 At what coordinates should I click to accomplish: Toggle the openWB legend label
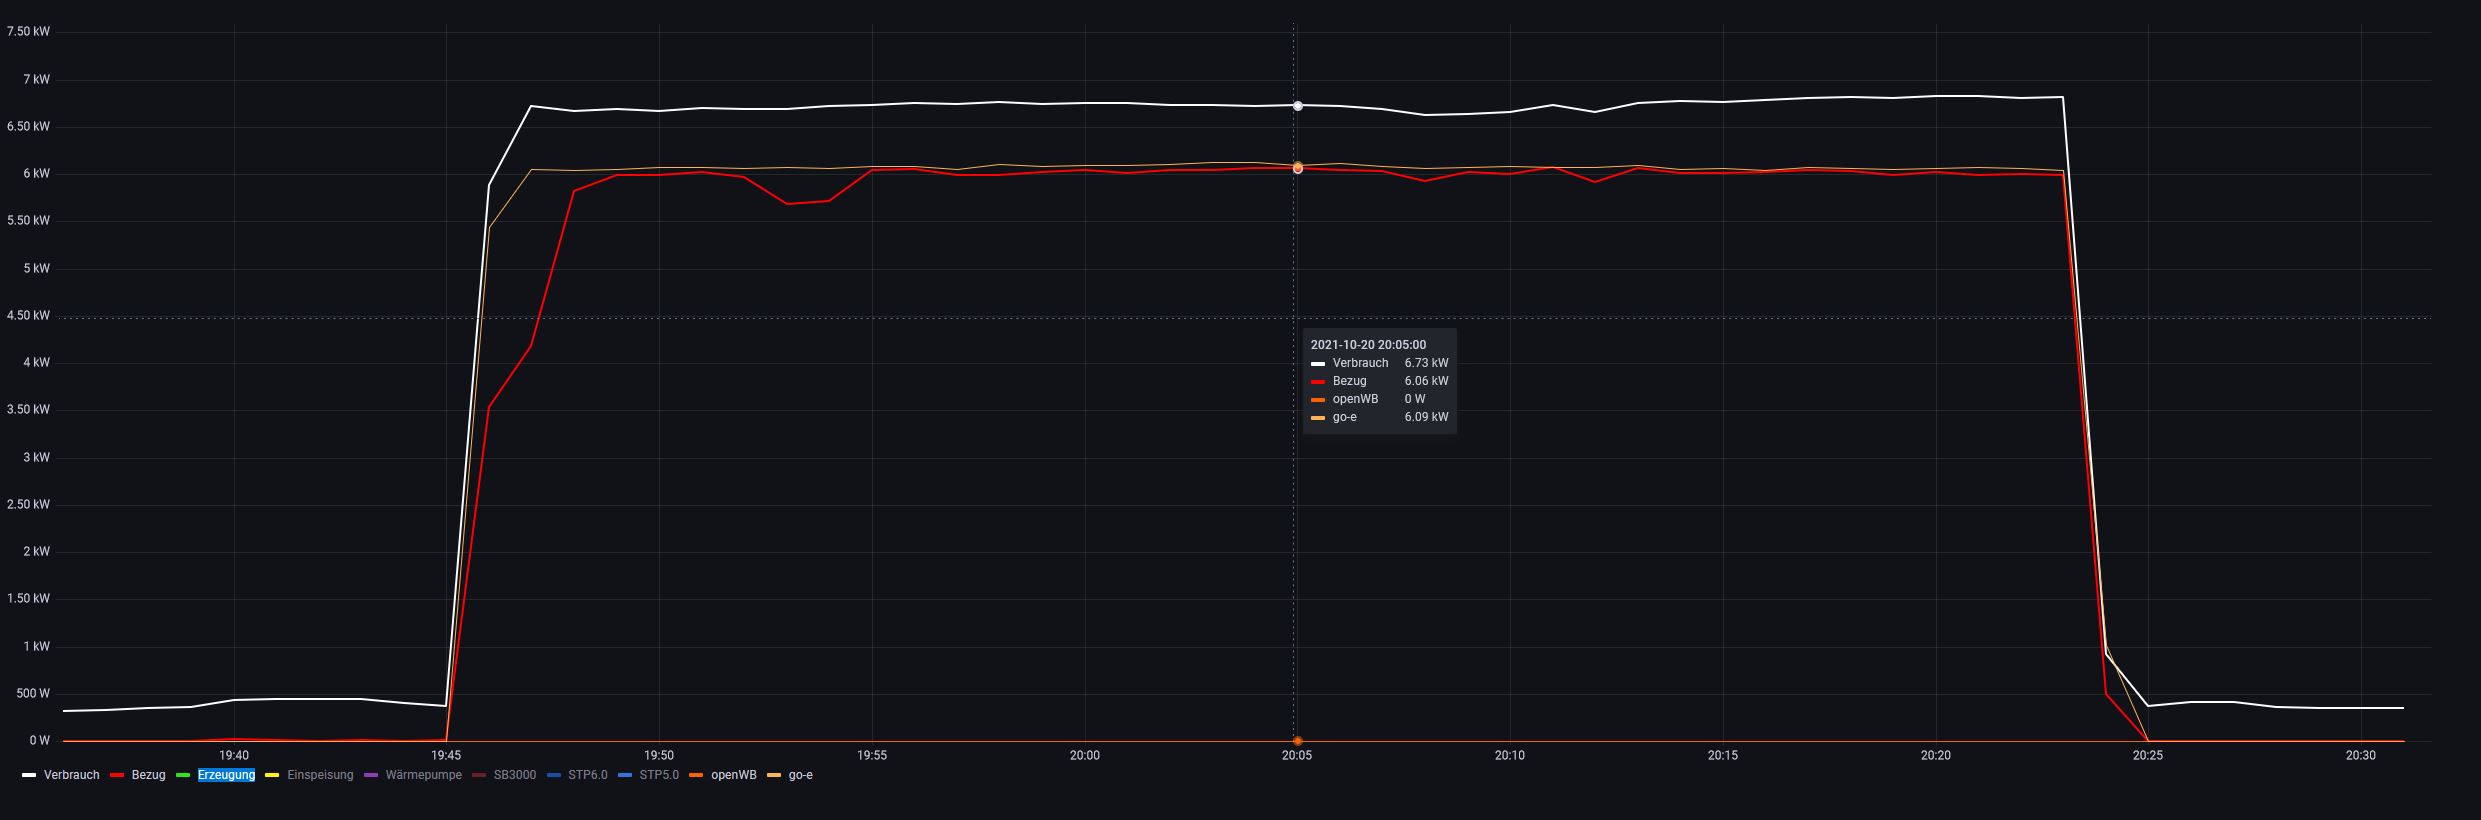click(734, 775)
